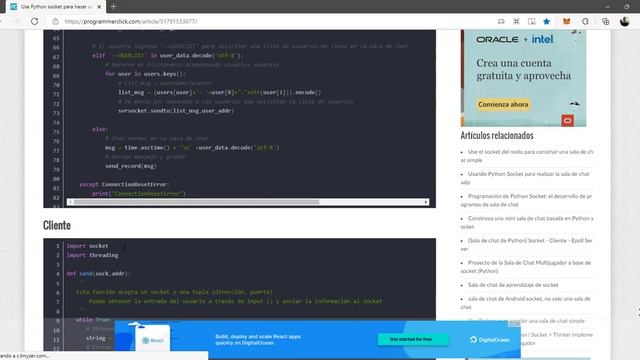Click 'svrsocket.sendto(list_msg,user_addr)' code line
The width and height of the screenshot is (640, 360).
[176, 111]
